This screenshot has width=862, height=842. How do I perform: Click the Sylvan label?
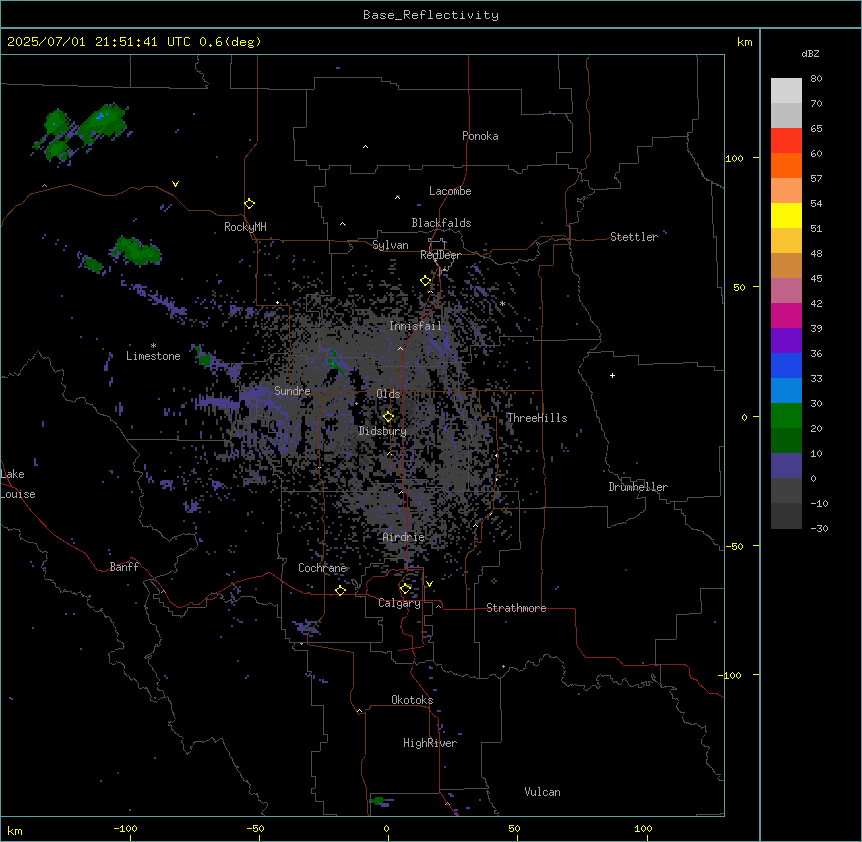(x=390, y=245)
